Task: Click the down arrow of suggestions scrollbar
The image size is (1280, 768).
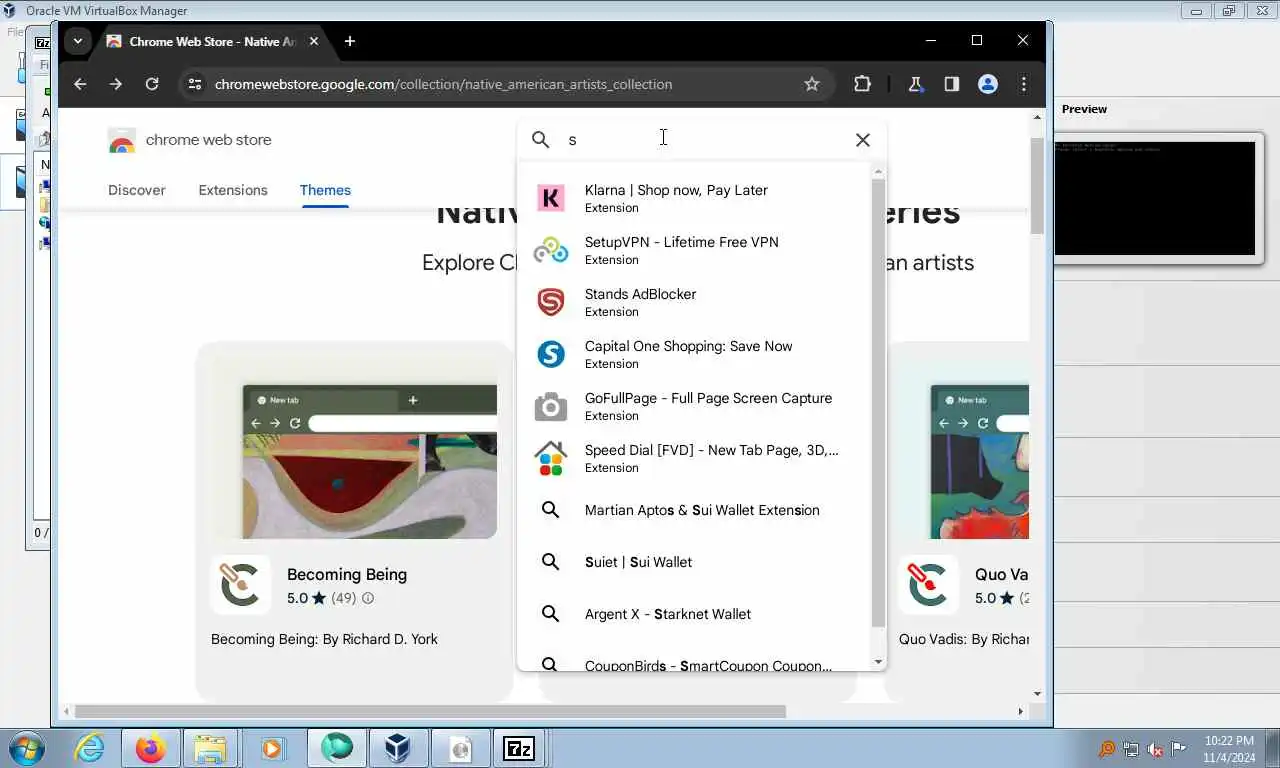Action: tap(878, 662)
